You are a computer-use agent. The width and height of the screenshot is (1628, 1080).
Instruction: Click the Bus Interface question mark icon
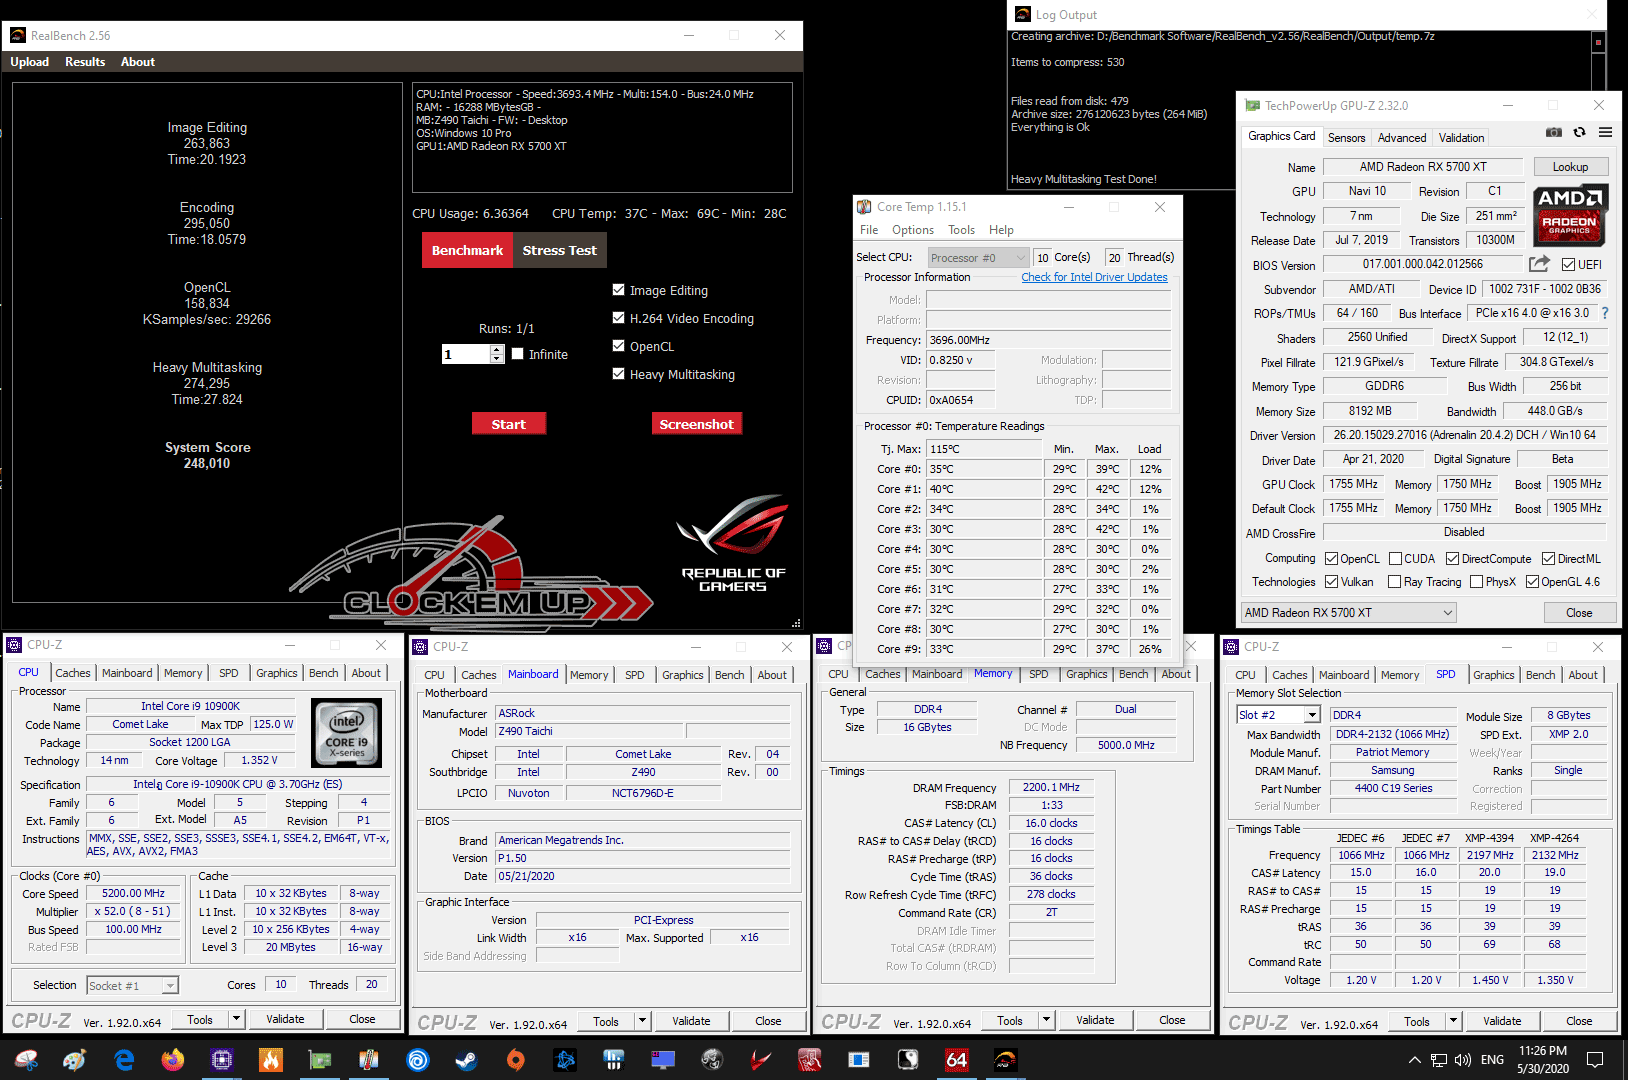[1605, 313]
